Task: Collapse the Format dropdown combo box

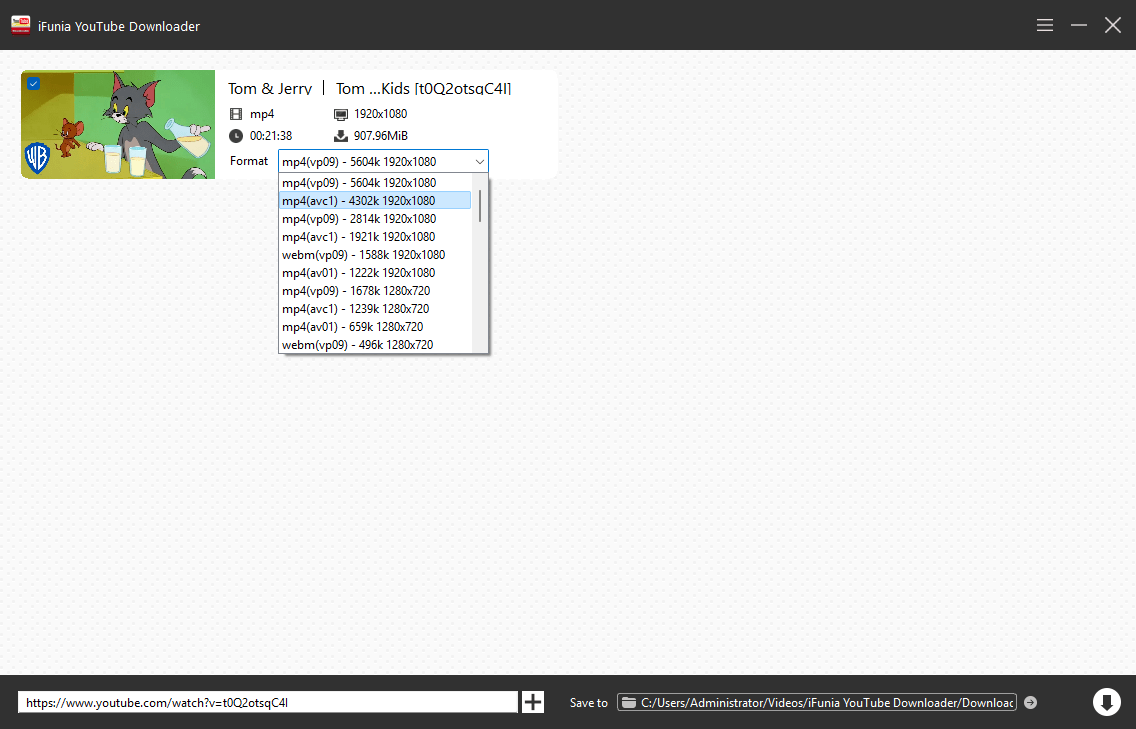Action: pyautogui.click(x=480, y=162)
